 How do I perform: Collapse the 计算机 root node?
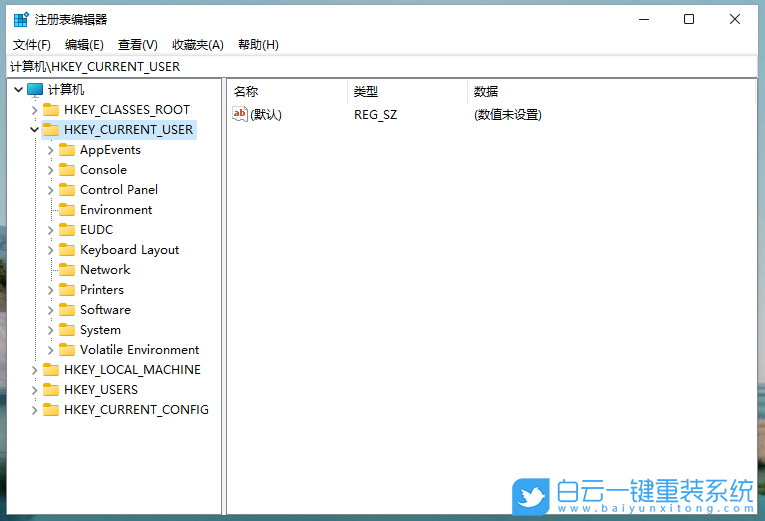point(19,90)
